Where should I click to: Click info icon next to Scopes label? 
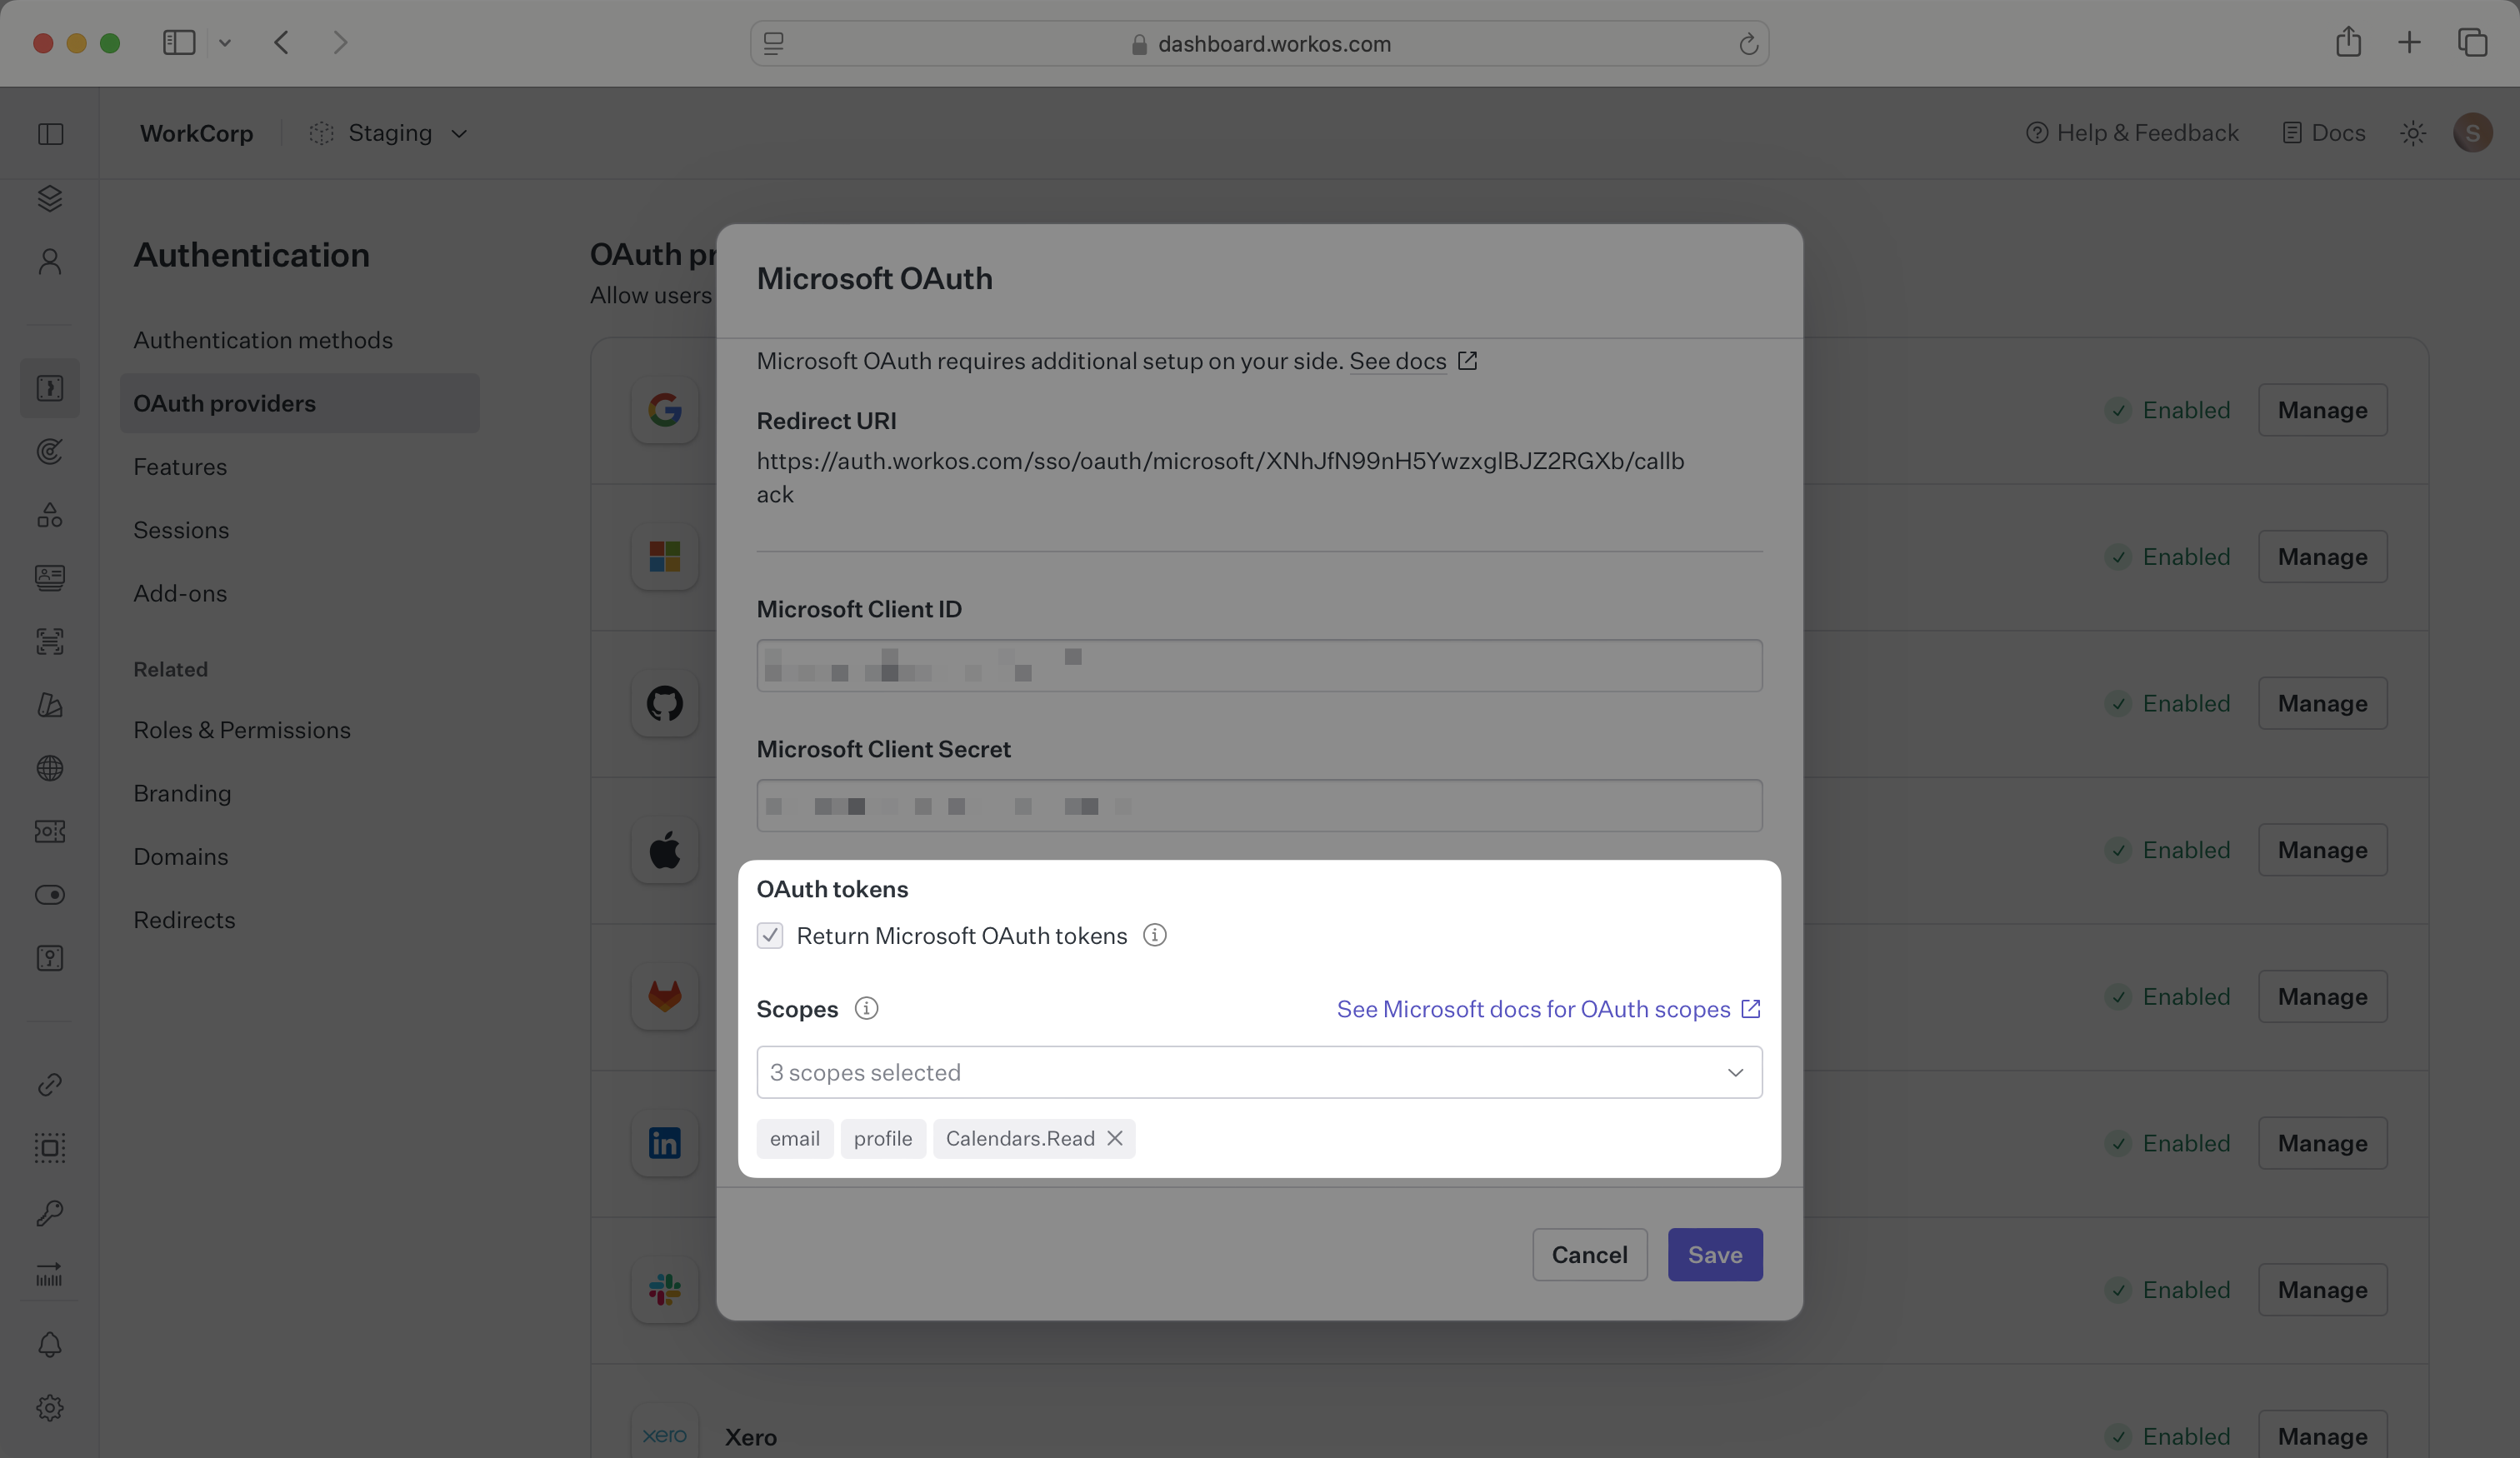866,1008
